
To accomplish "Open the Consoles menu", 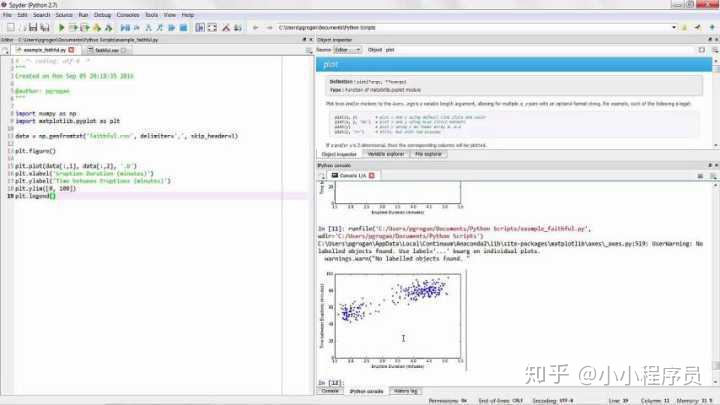I will (128, 15).
